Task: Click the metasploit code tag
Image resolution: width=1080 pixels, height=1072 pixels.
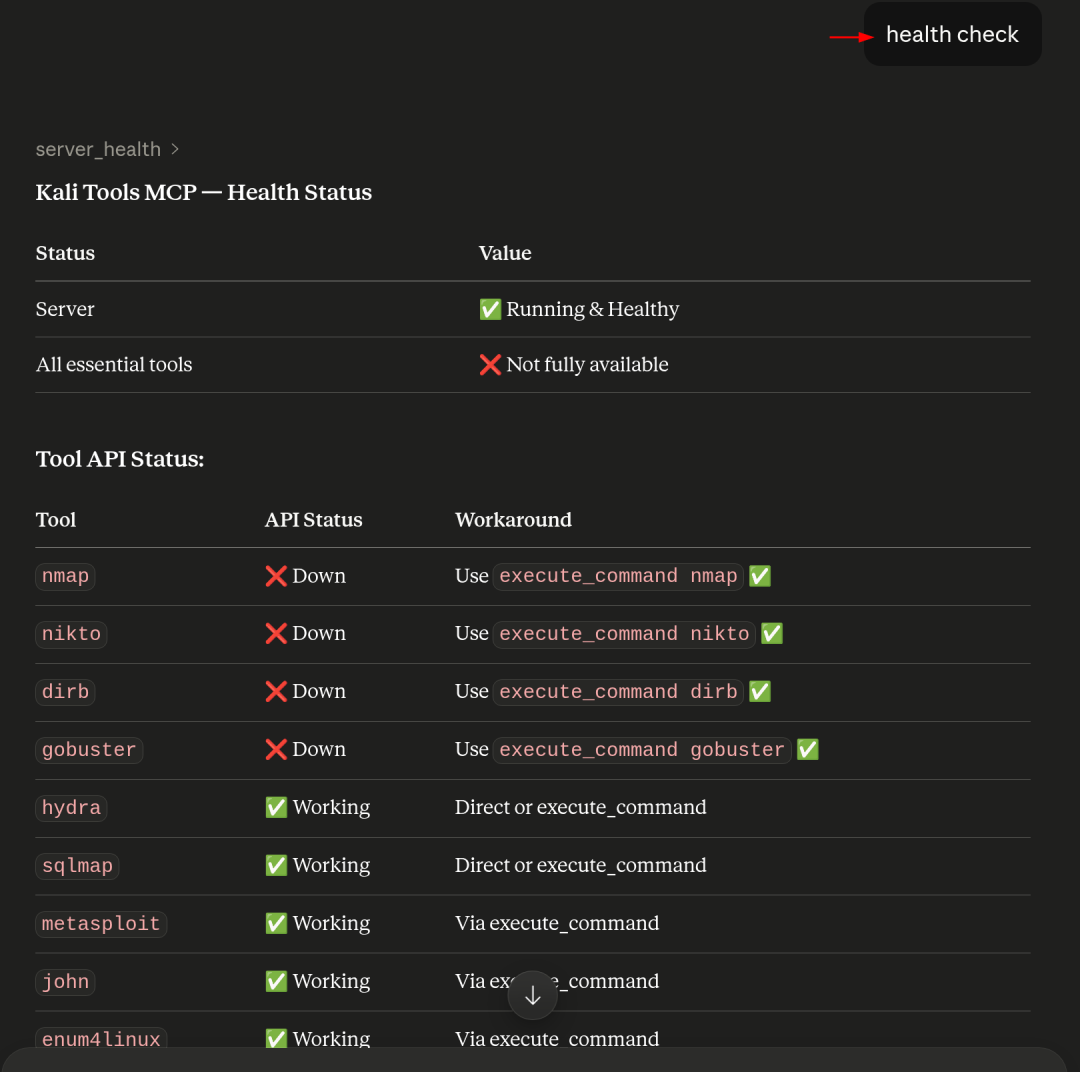Action: (x=101, y=923)
